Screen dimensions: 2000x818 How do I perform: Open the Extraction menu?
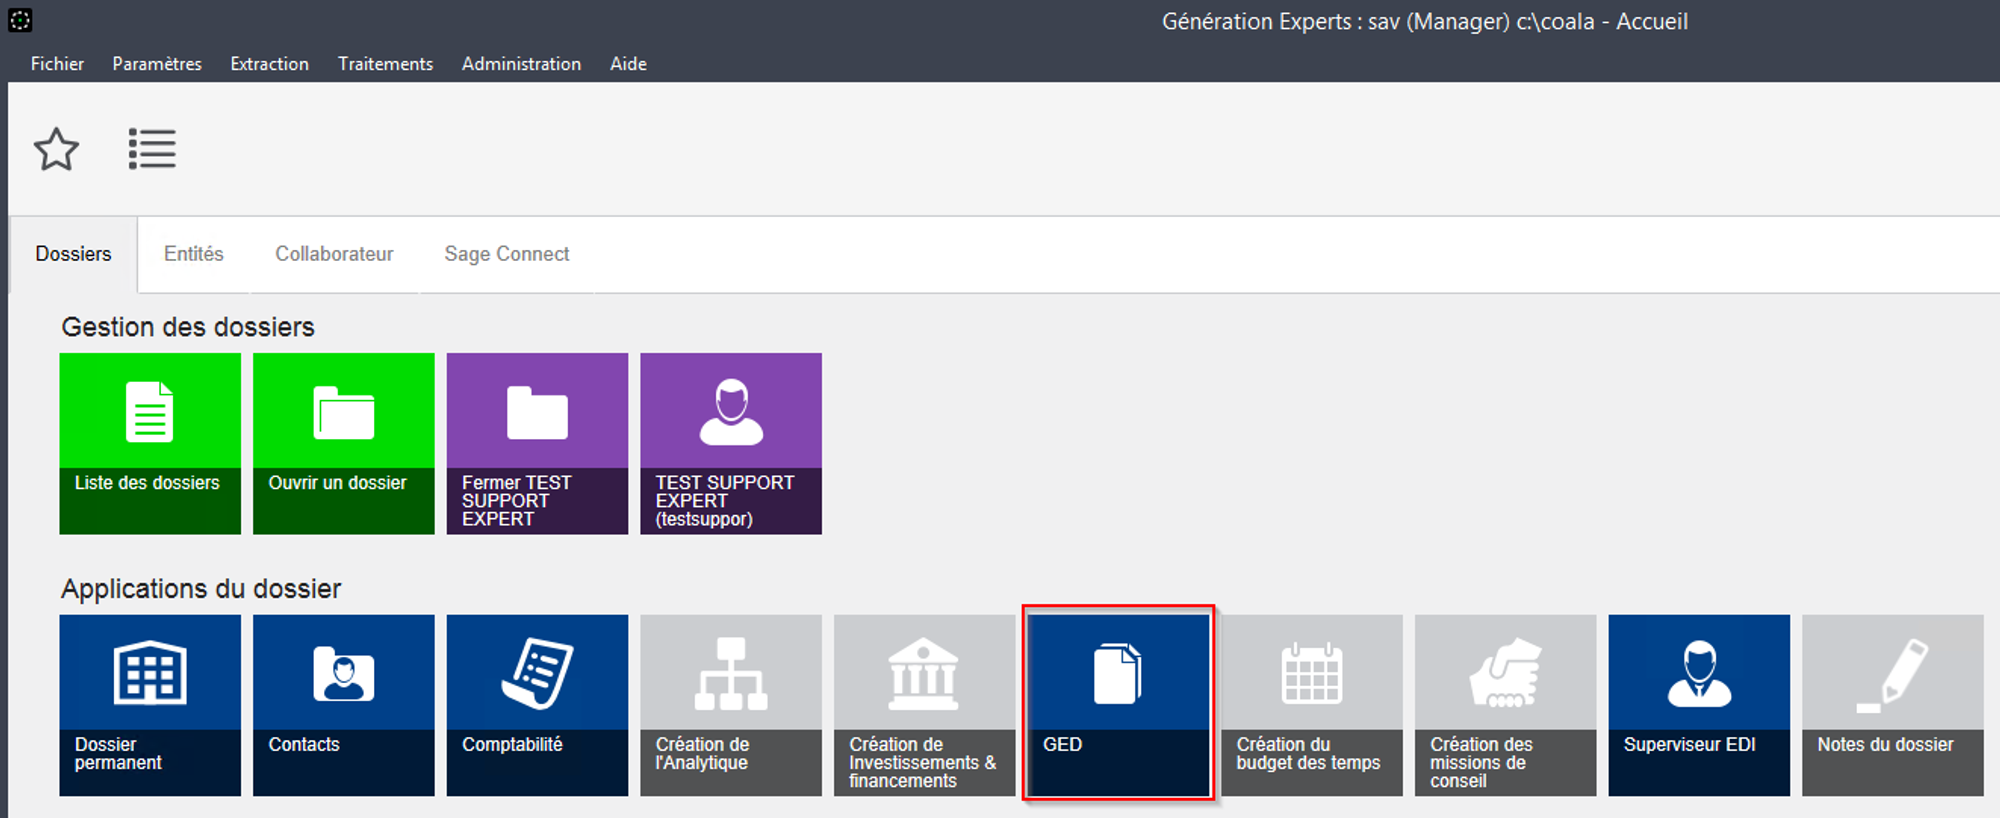[269, 64]
